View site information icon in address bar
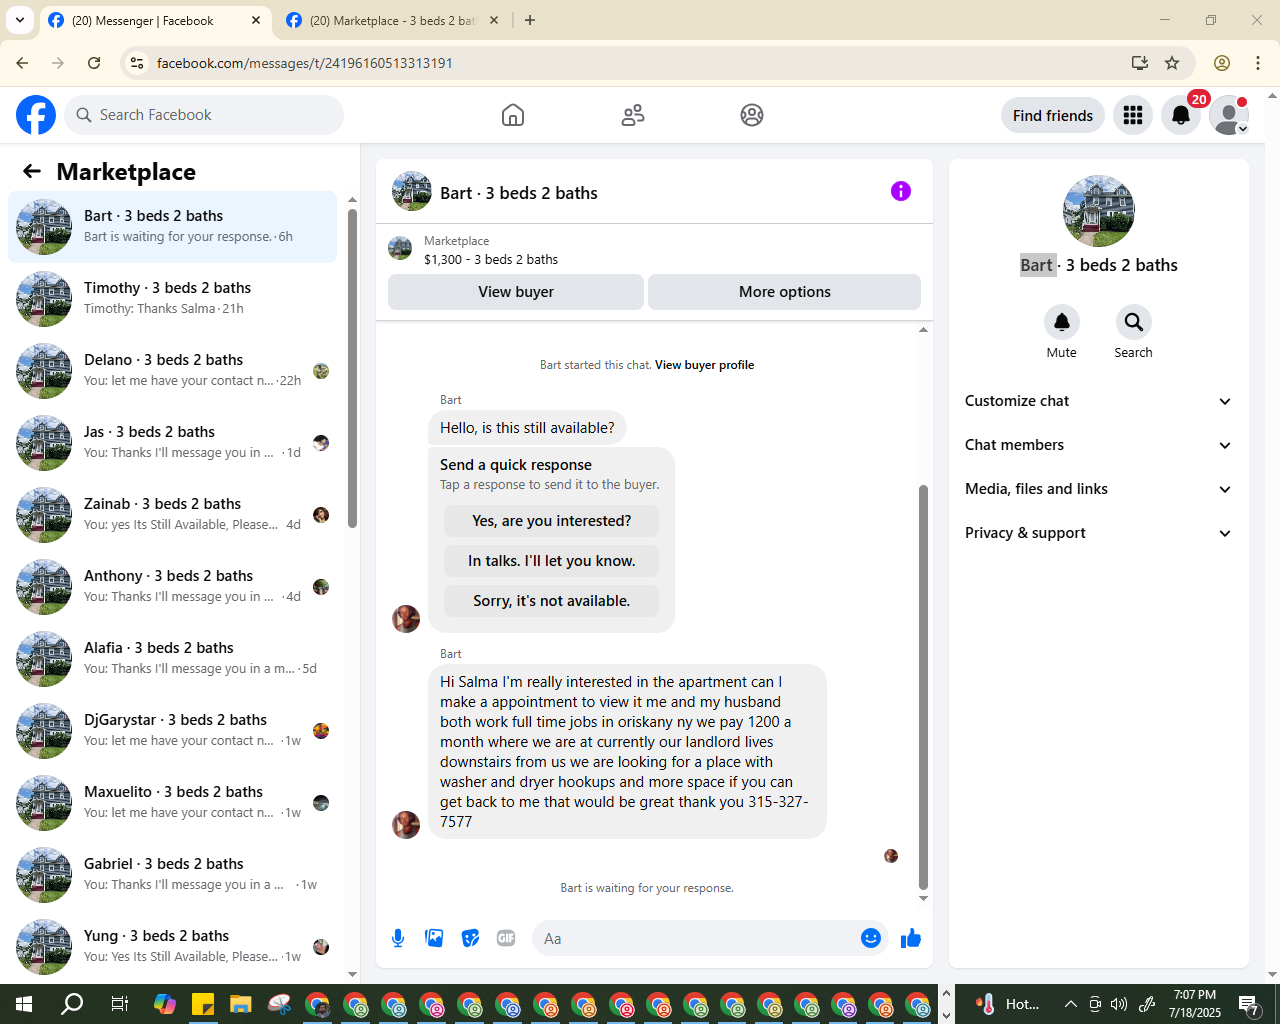This screenshot has height=1024, width=1280. tap(138, 63)
